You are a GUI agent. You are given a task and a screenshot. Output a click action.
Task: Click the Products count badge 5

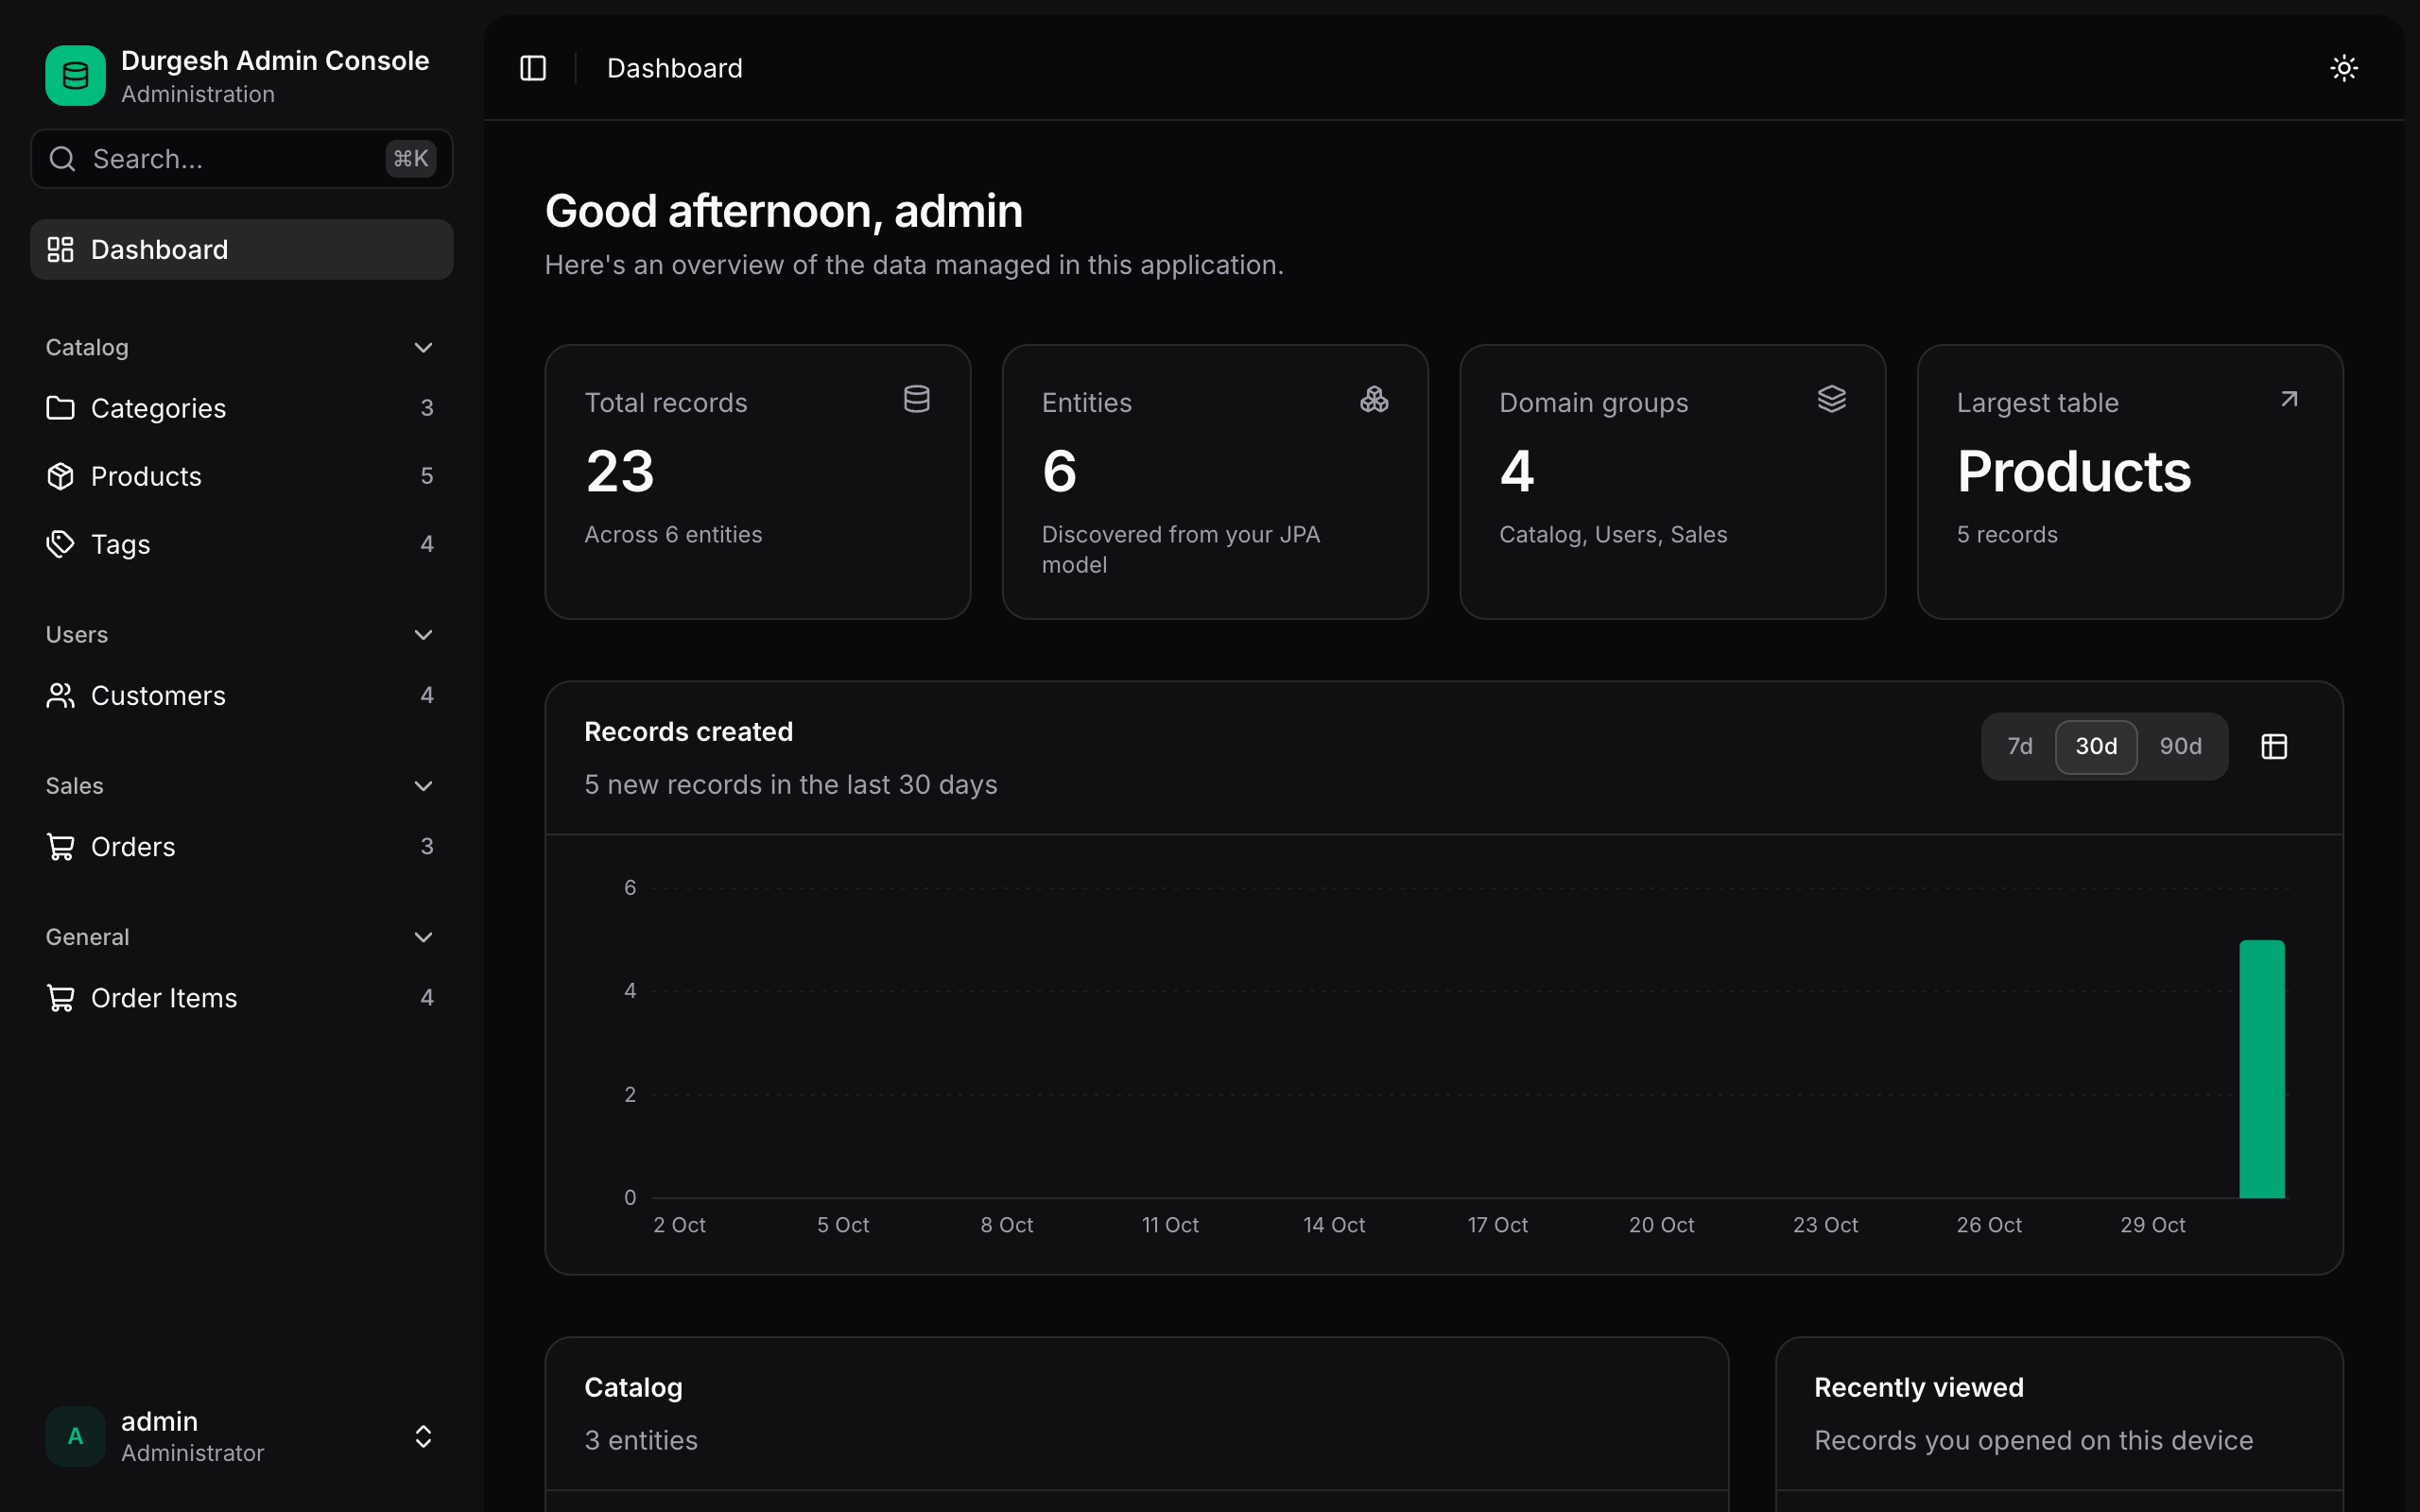click(427, 476)
